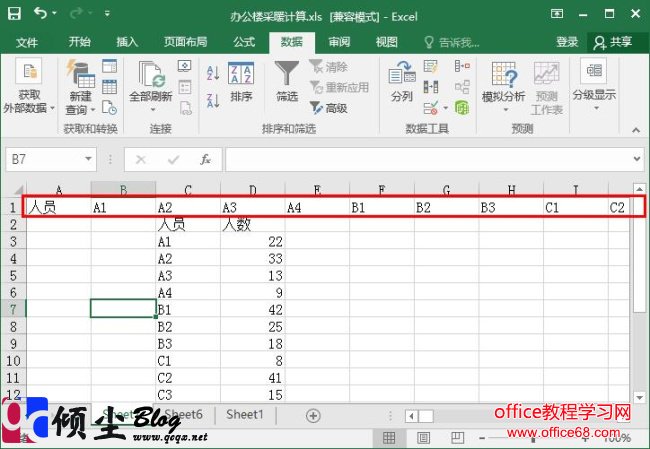This screenshot has width=650, height=449.
Task: Open the 全部刷新 dropdown arrow
Action: click(x=153, y=110)
